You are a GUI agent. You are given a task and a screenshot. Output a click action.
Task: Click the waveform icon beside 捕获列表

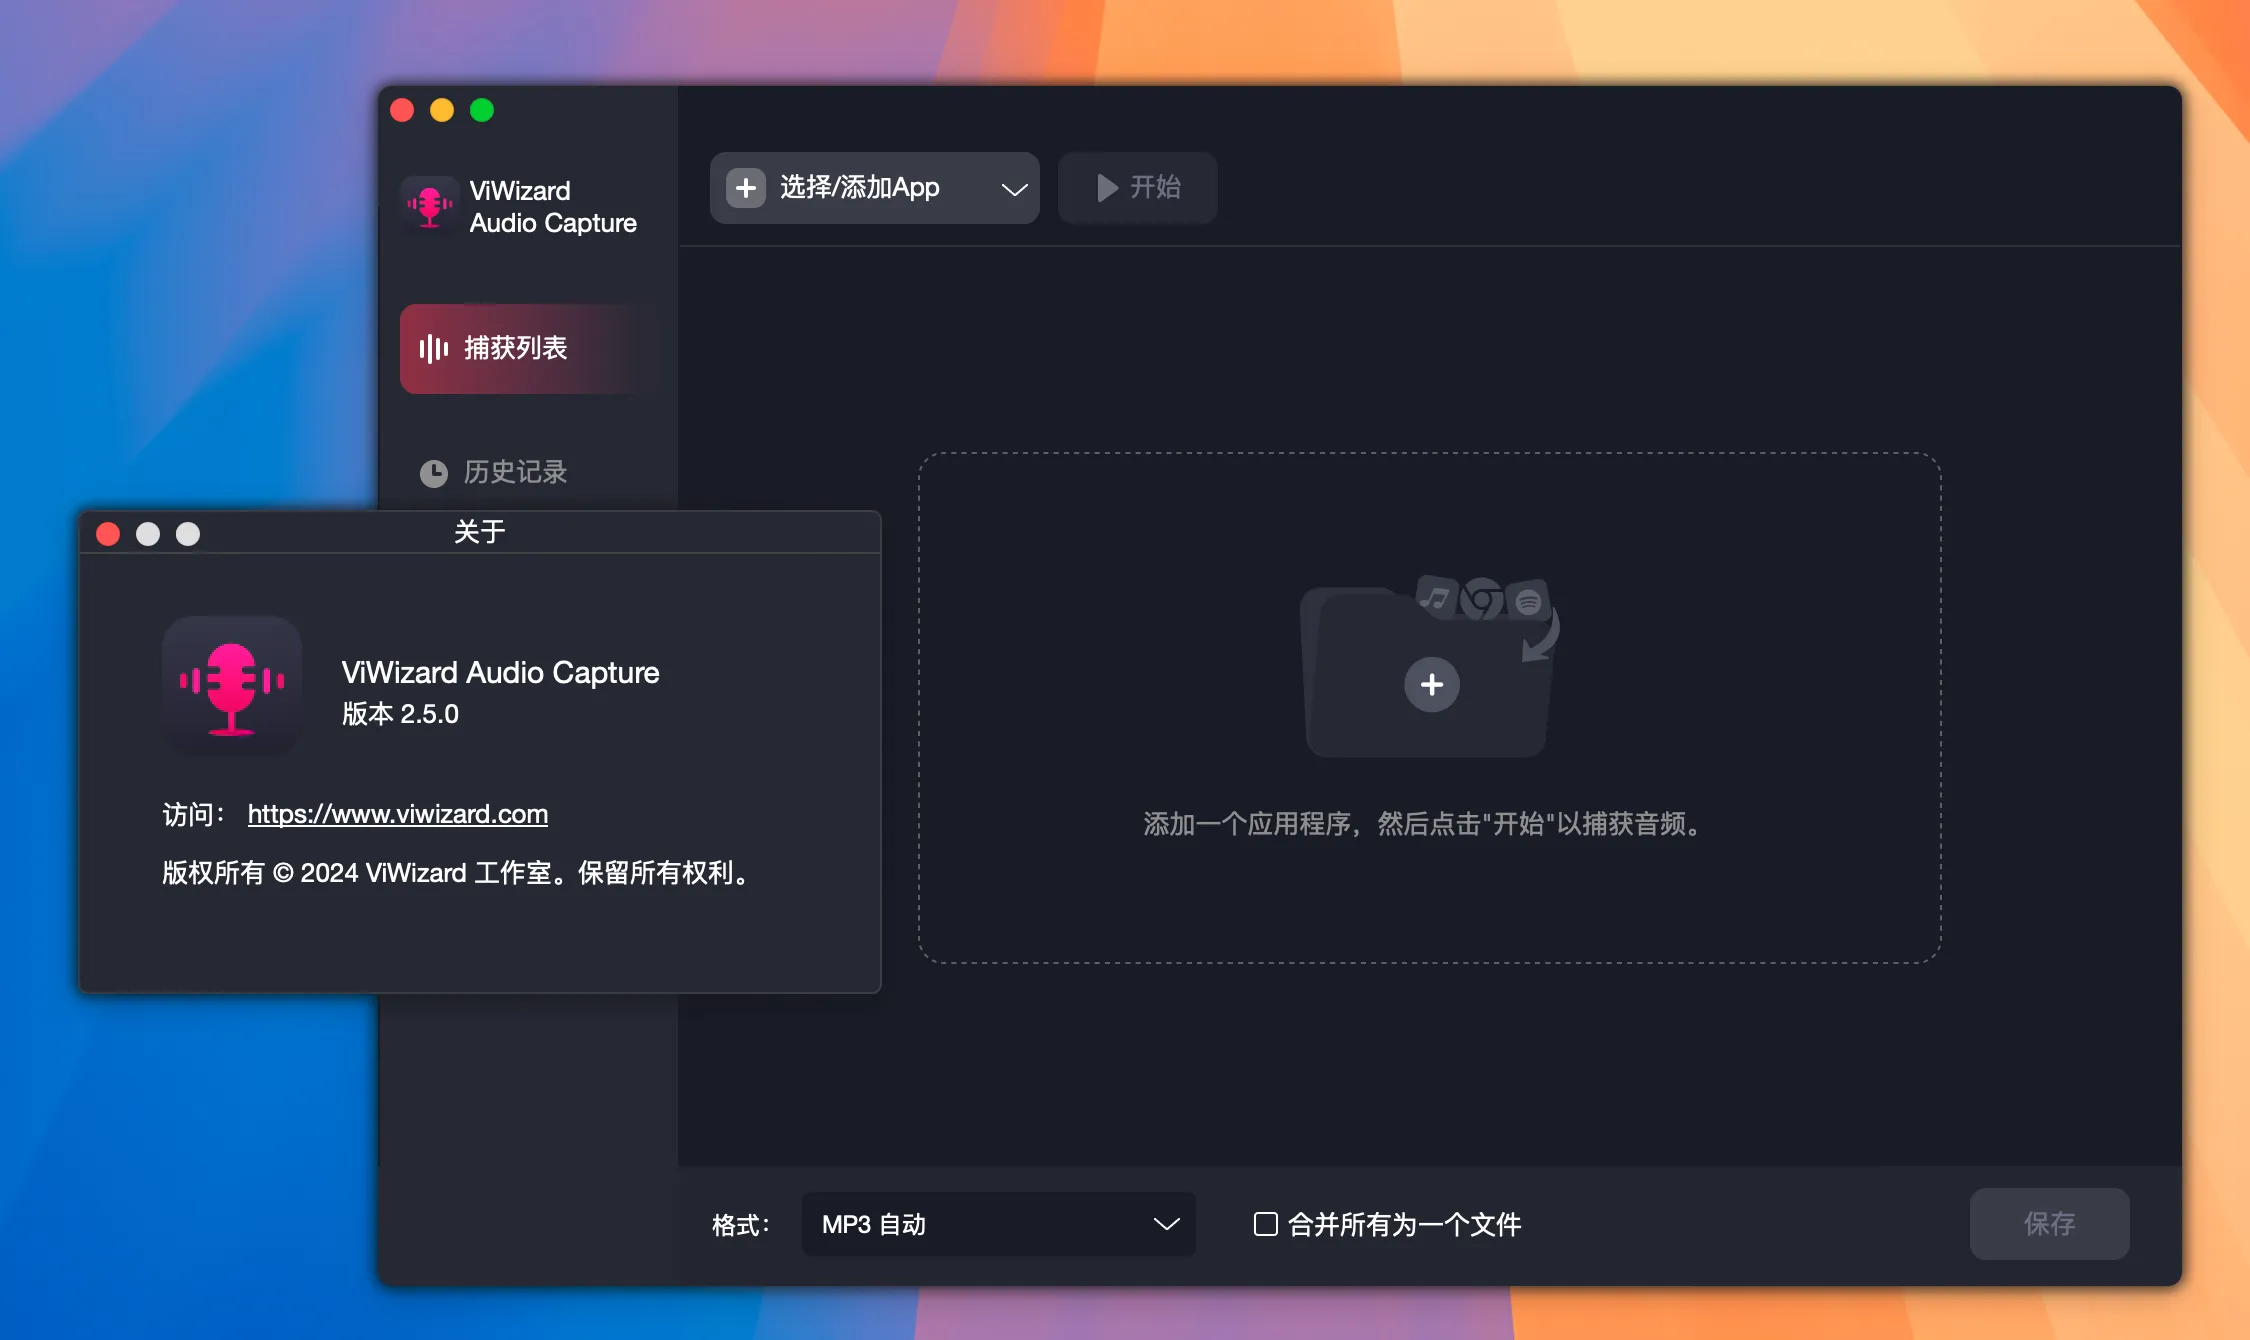433,348
